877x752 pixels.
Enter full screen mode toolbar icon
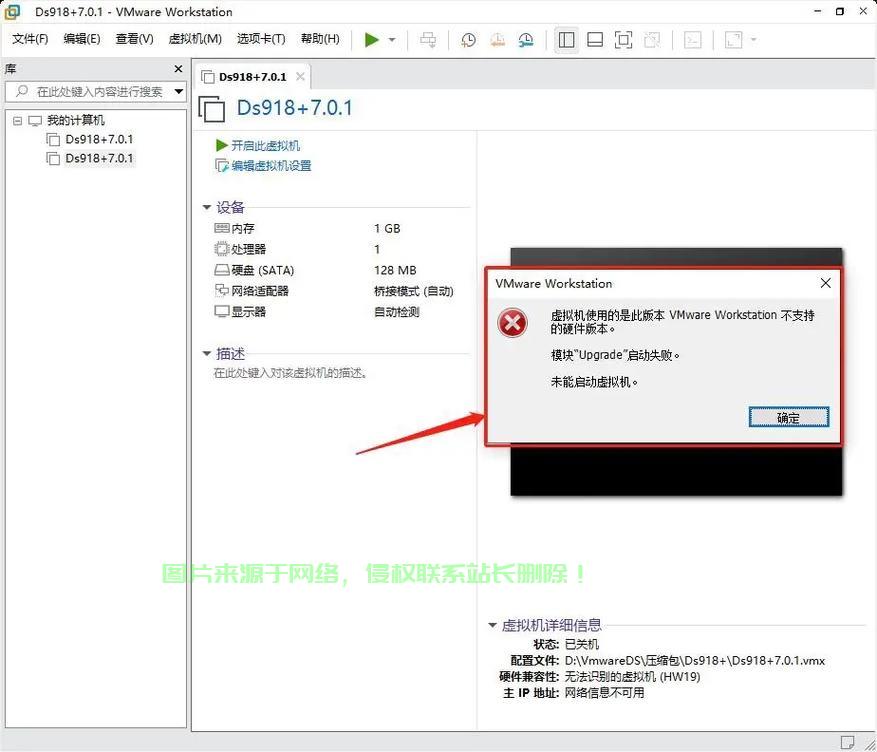[x=623, y=40]
